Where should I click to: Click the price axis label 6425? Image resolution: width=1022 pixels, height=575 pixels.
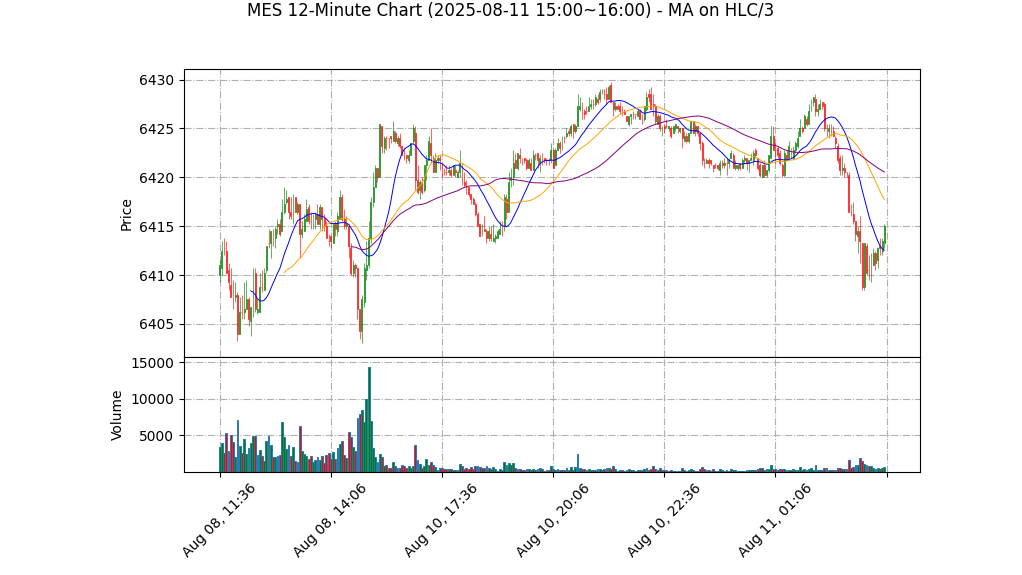point(156,129)
